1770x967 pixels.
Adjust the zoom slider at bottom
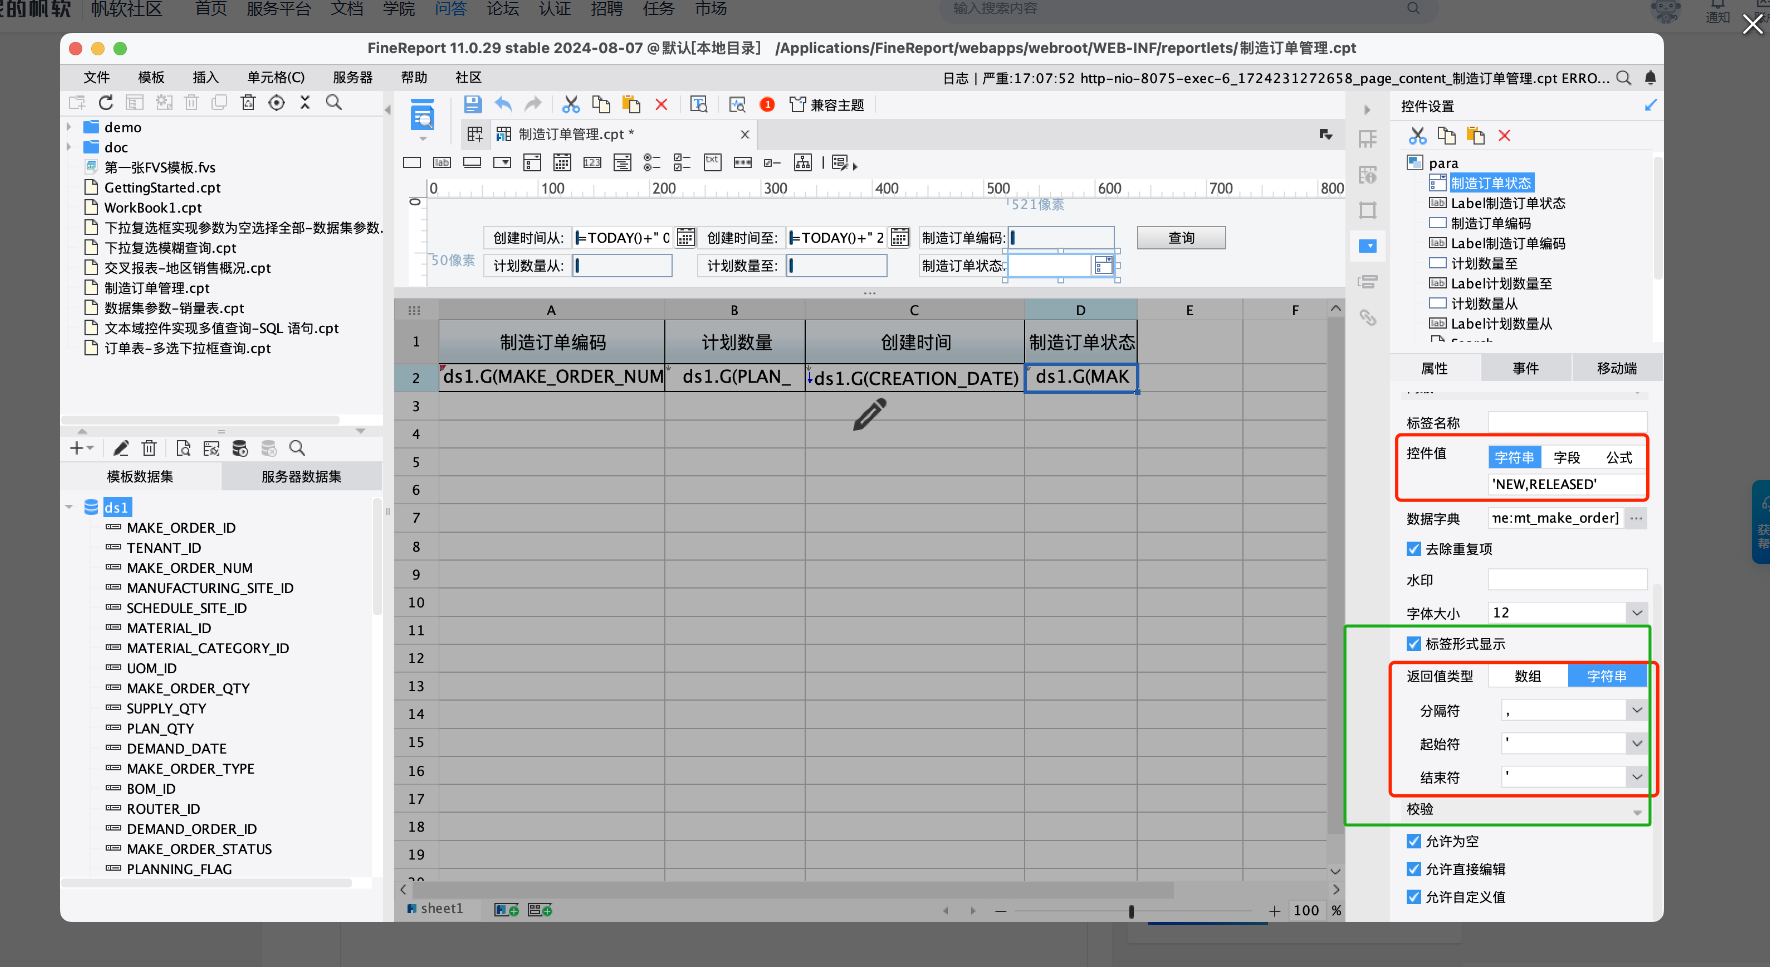click(1131, 911)
